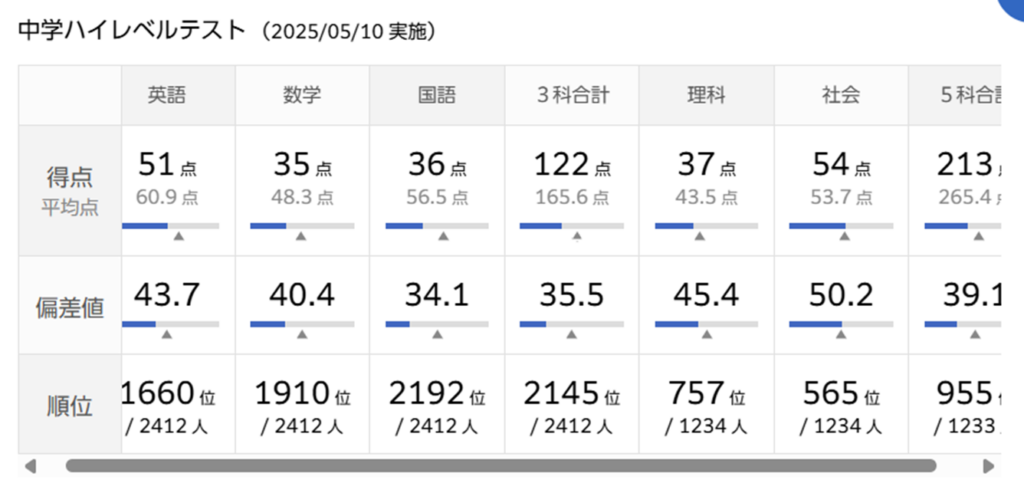Click the 社会 column header
The height and width of the screenshot is (483, 1024).
click(x=841, y=96)
